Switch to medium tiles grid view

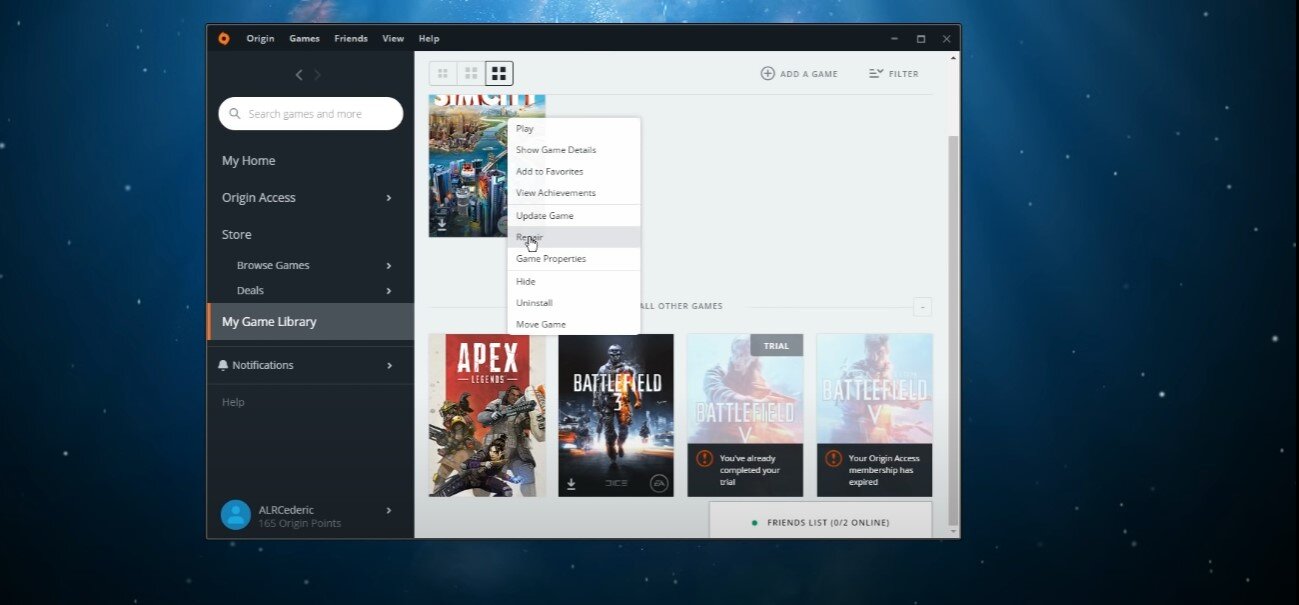click(x=471, y=73)
